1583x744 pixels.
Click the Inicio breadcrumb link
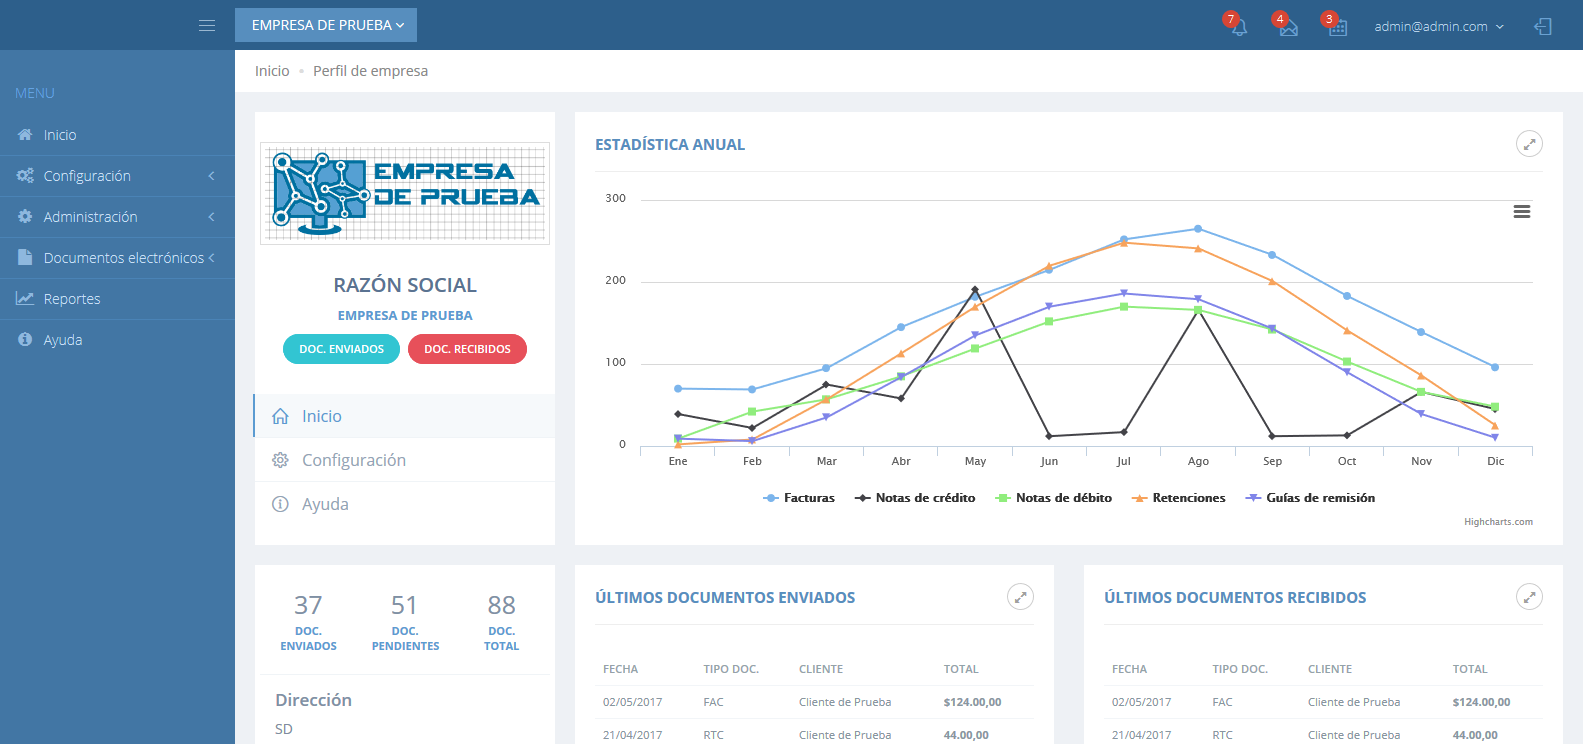[x=272, y=71]
